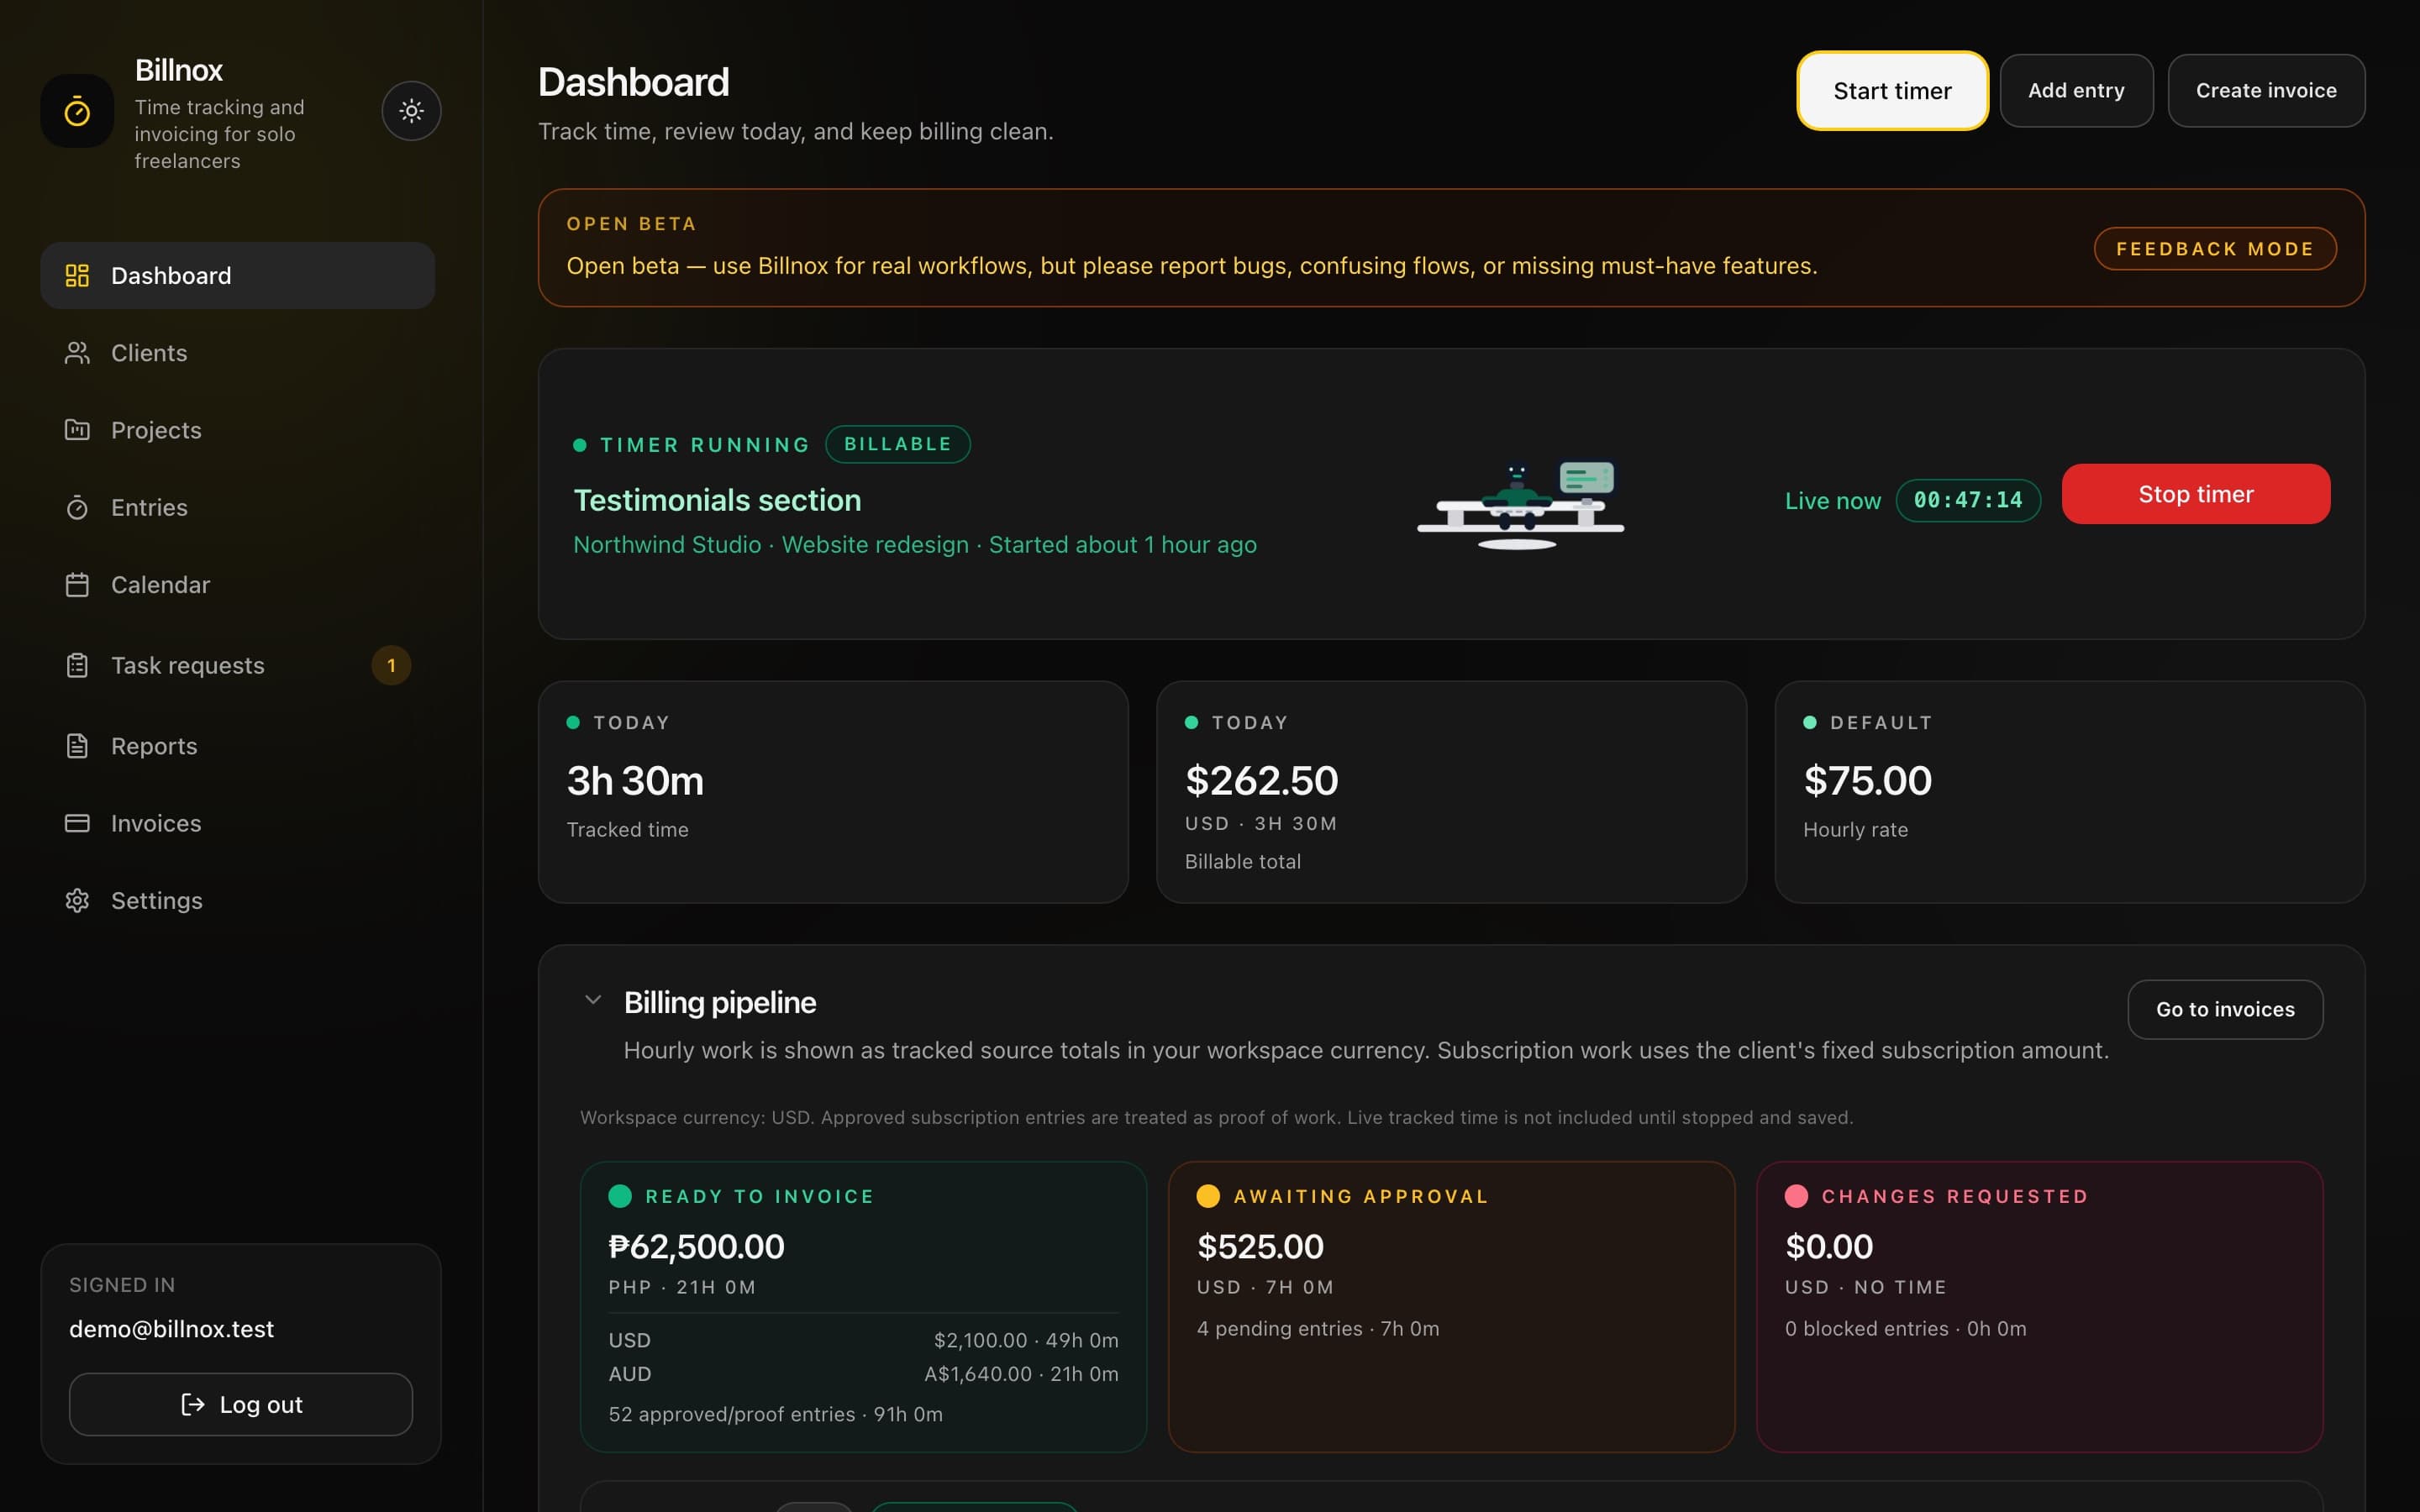This screenshot has width=2420, height=1512.
Task: Click the Ready to invoice ₱62,500.00 amount
Action: [696, 1246]
